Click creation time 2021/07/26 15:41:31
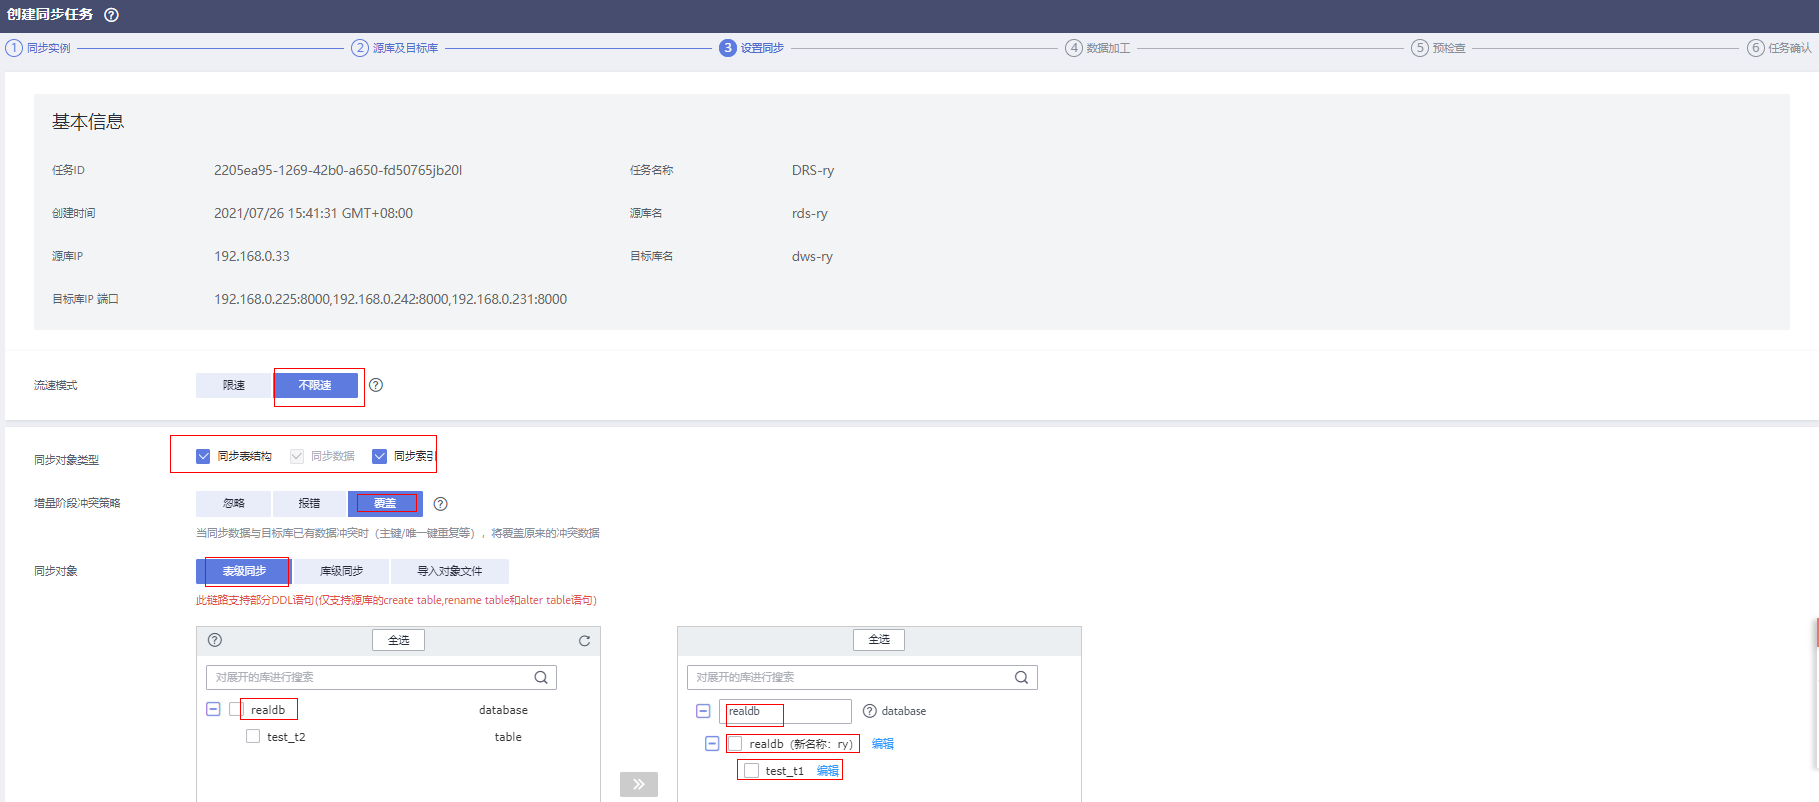Viewport: 1819px width, 802px height. tap(313, 213)
